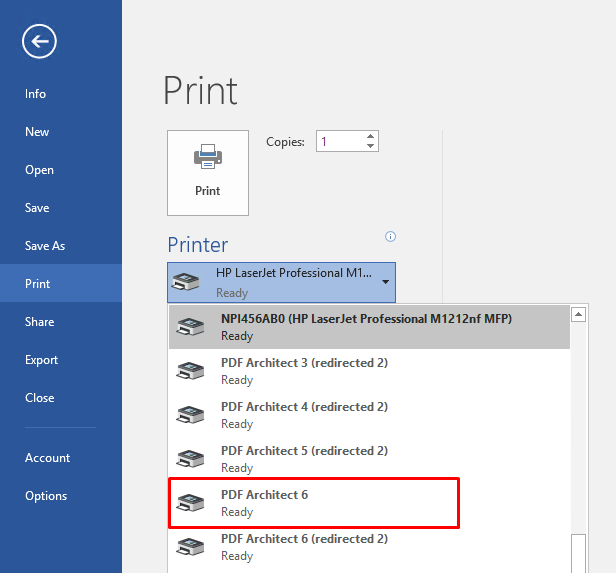The image size is (616, 573).
Task: Select NPI456AB0 HP LaserJet Professional printer
Action: 369,327
